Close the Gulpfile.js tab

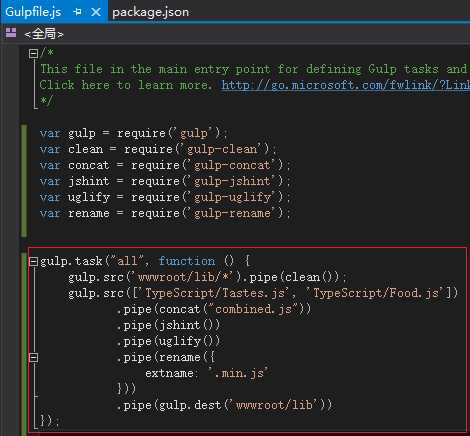tap(96, 12)
